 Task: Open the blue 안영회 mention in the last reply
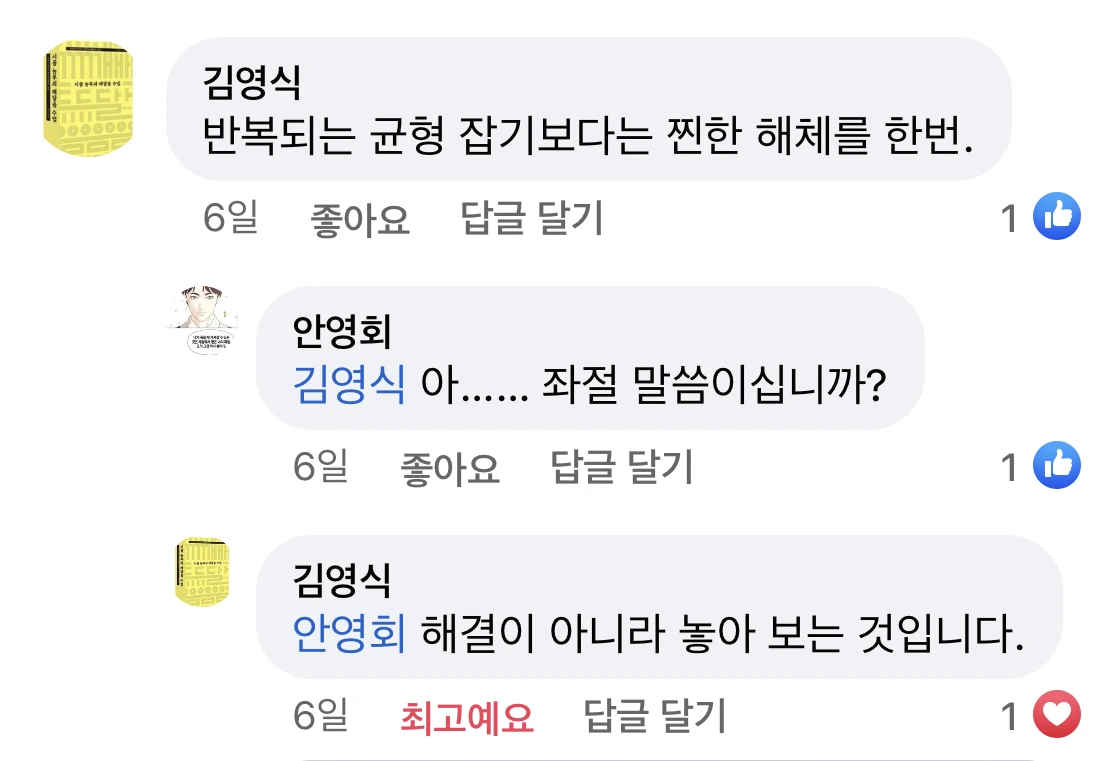pyautogui.click(x=349, y=633)
